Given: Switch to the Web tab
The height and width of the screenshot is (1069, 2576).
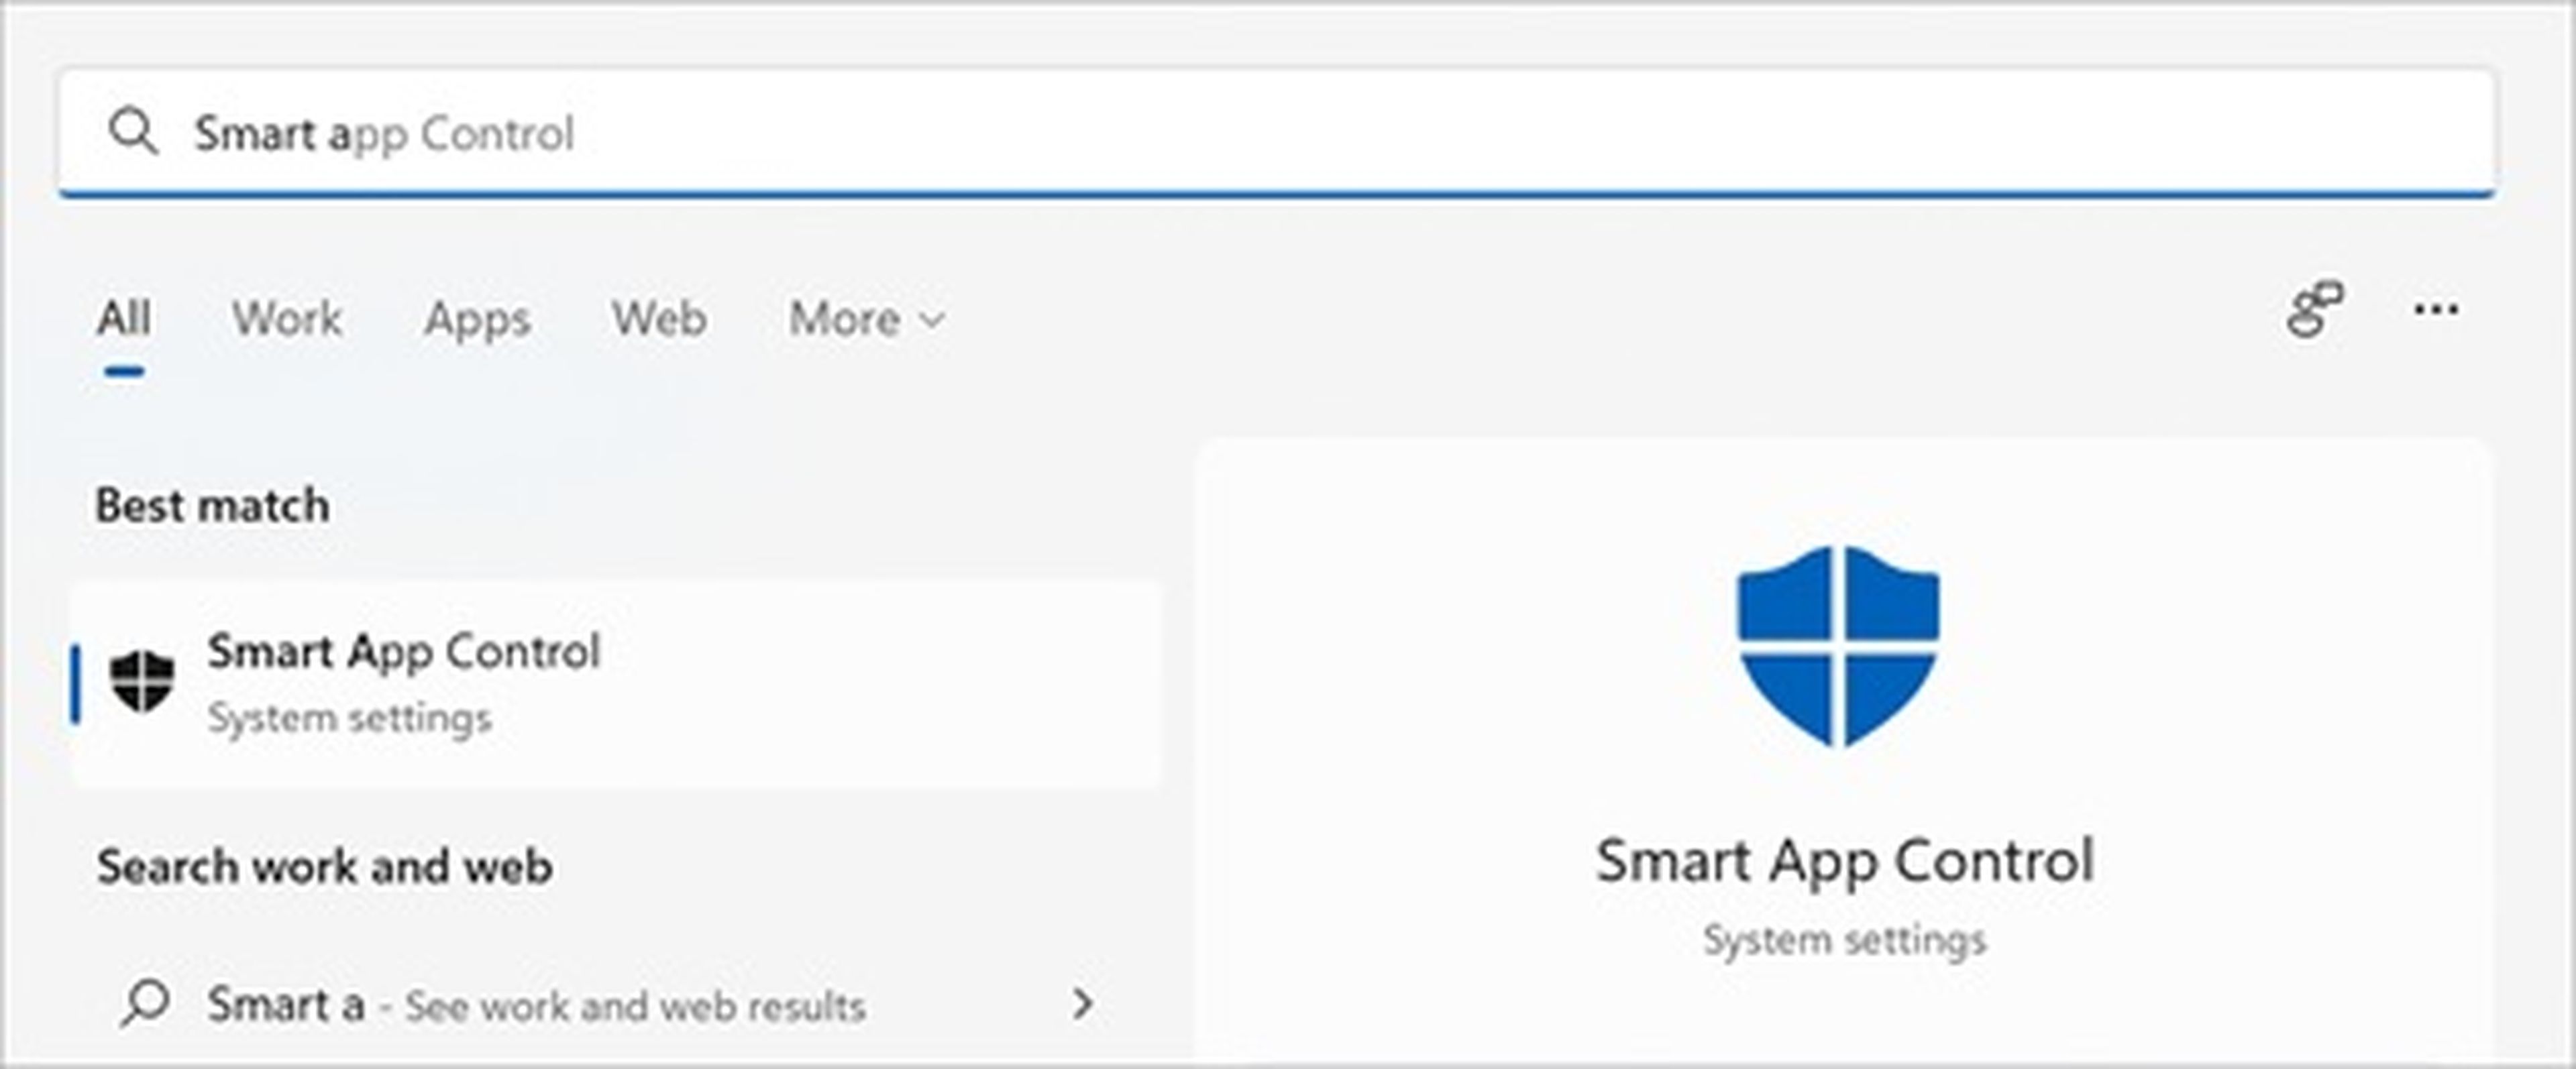Looking at the screenshot, I should coord(659,319).
